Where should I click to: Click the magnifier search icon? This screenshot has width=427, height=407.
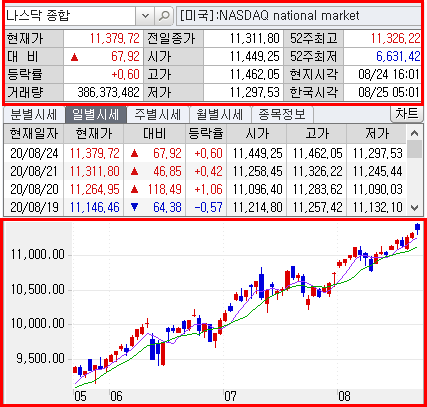pos(164,16)
